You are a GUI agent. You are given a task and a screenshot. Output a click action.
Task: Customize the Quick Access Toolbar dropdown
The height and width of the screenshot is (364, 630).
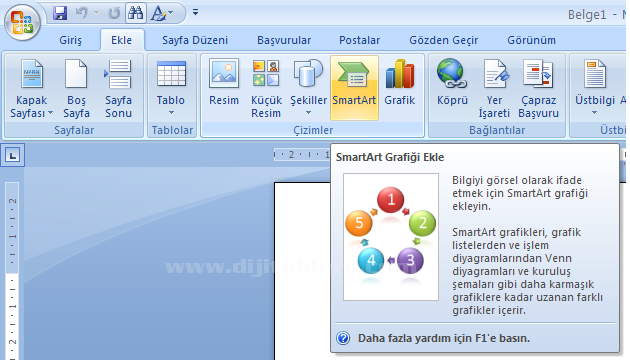point(195,13)
